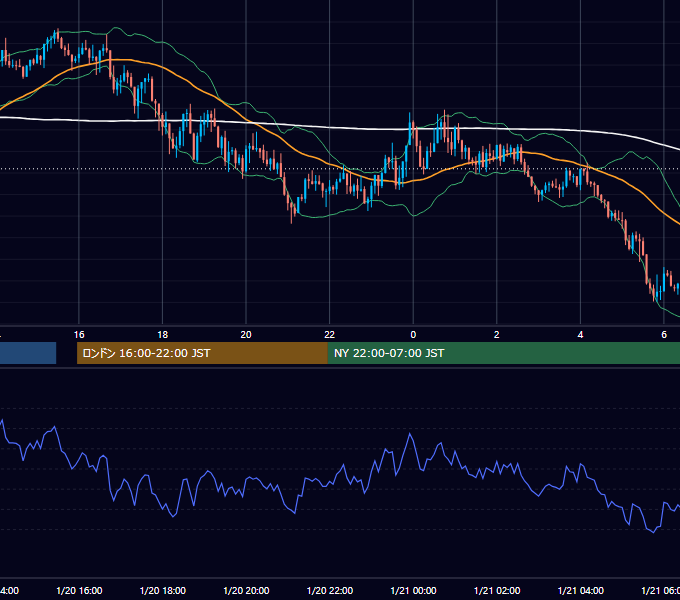Viewport: 680px width, 600px height.
Task: Select the ロンドン 16:00-22:00 JST session bar
Action: tap(202, 353)
